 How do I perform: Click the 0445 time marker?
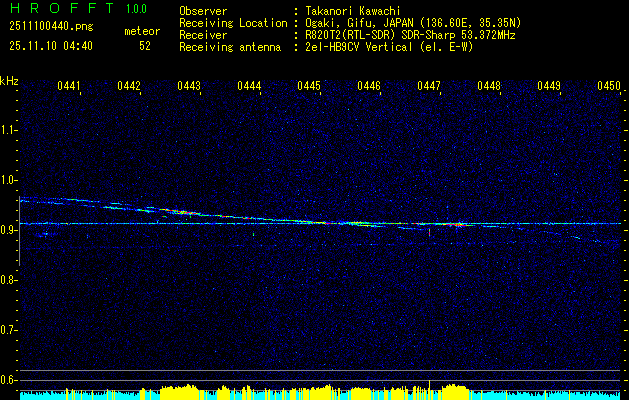309,87
